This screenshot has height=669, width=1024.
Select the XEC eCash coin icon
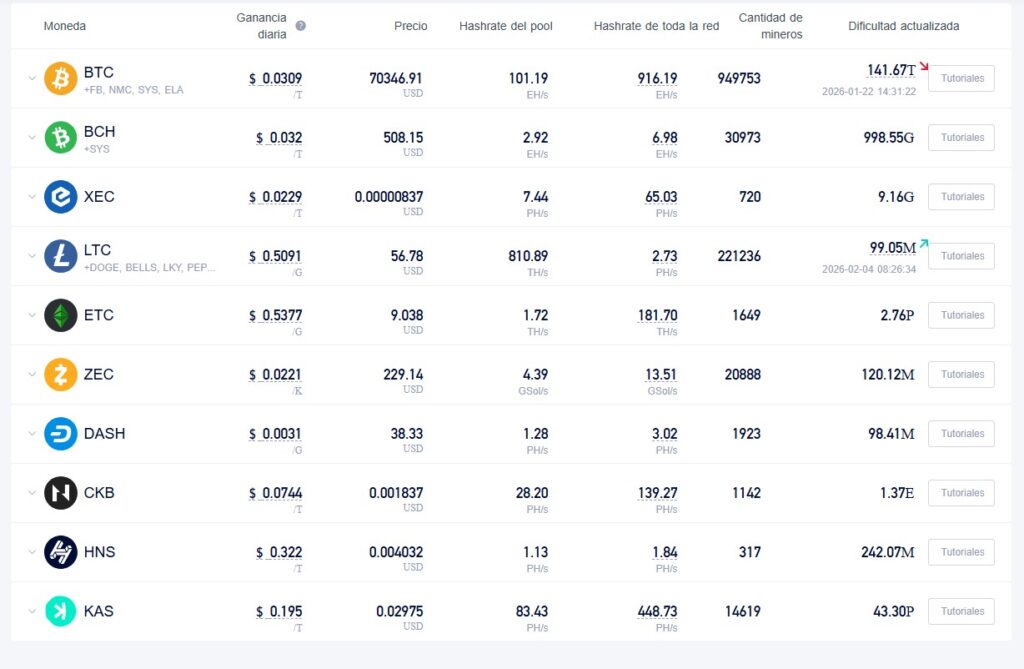[x=60, y=196]
